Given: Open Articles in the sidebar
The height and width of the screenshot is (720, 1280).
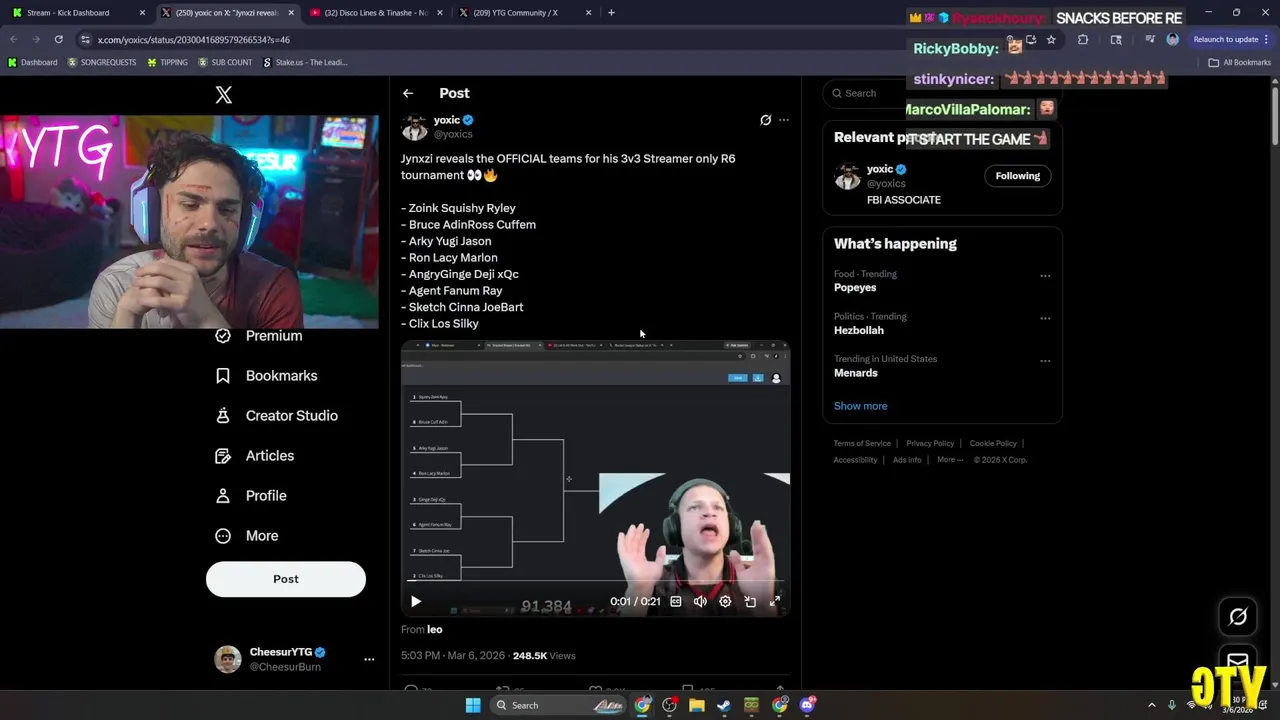Looking at the screenshot, I should (x=255, y=456).
